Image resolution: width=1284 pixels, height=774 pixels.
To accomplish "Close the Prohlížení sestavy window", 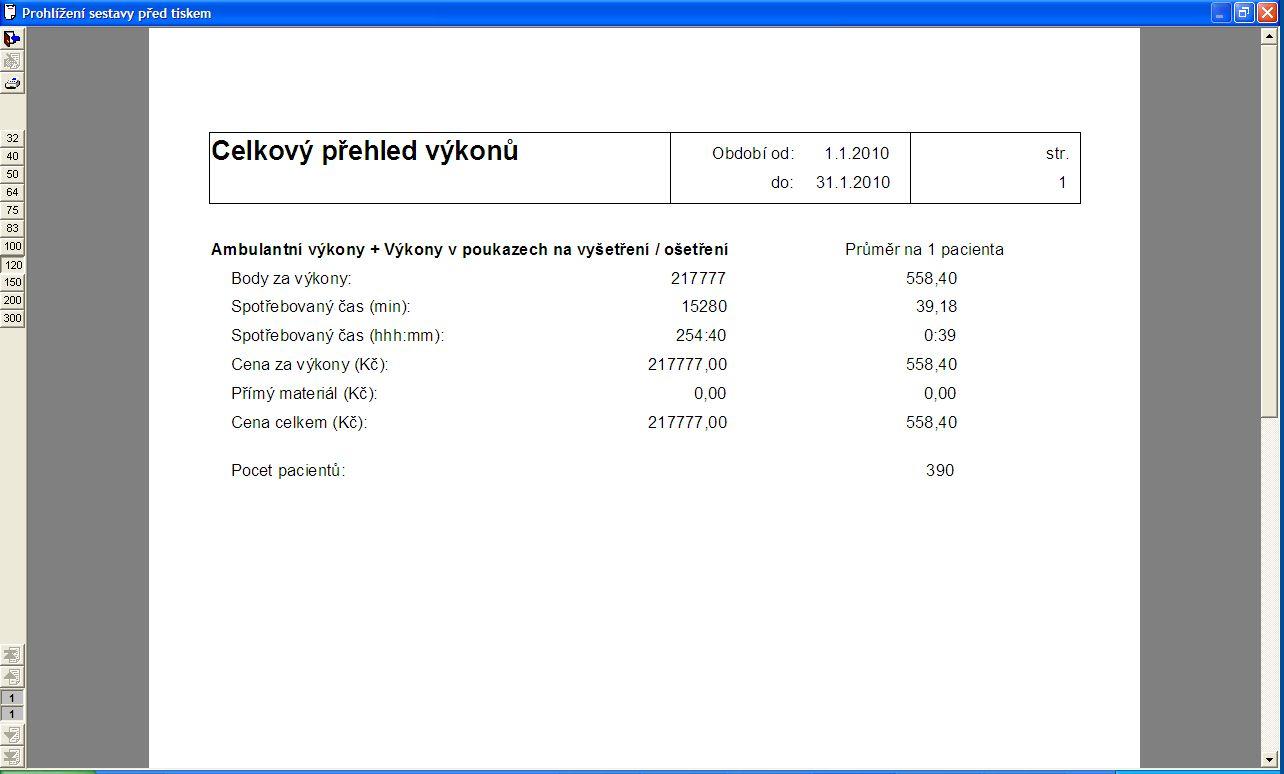I will click(x=1267, y=13).
